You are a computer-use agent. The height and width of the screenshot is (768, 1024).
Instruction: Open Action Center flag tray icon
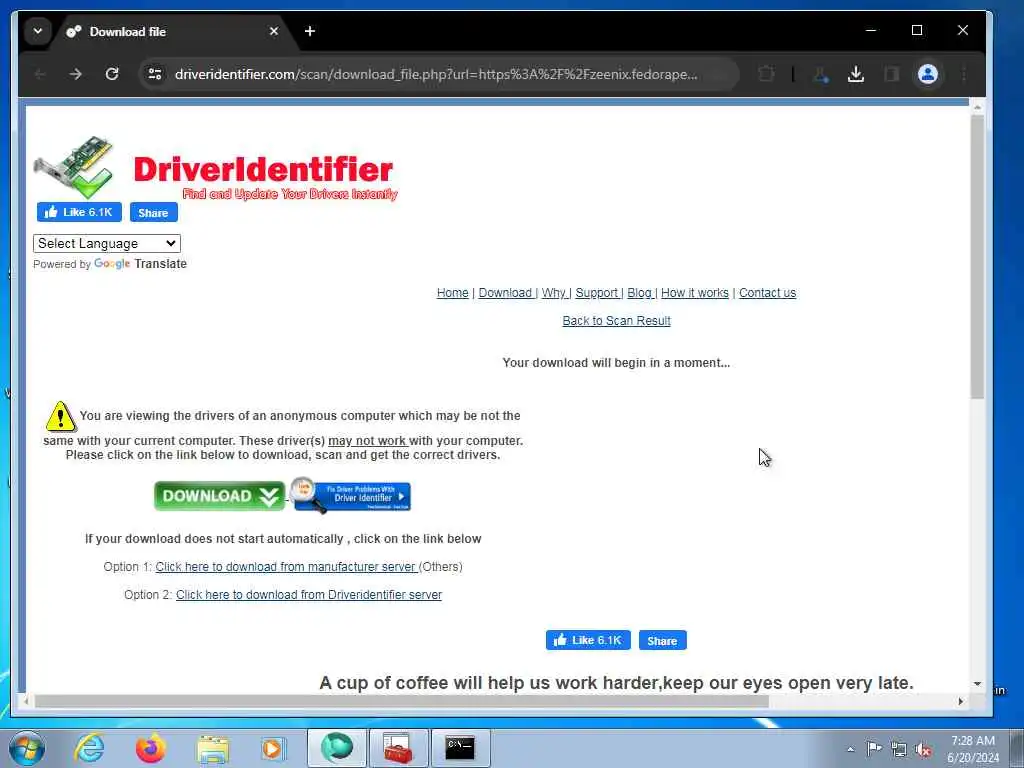pos(874,749)
